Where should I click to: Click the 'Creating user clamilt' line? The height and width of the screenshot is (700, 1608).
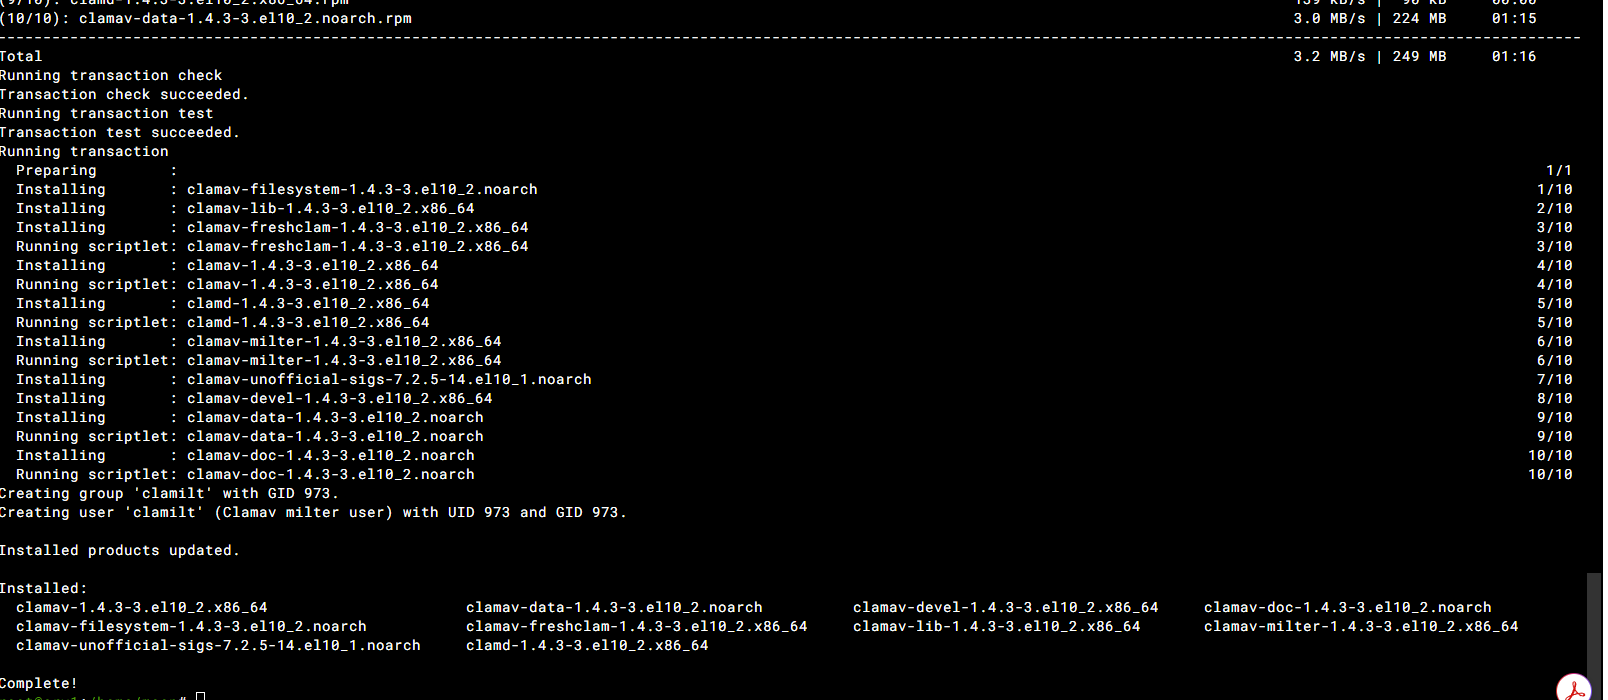tap(313, 513)
